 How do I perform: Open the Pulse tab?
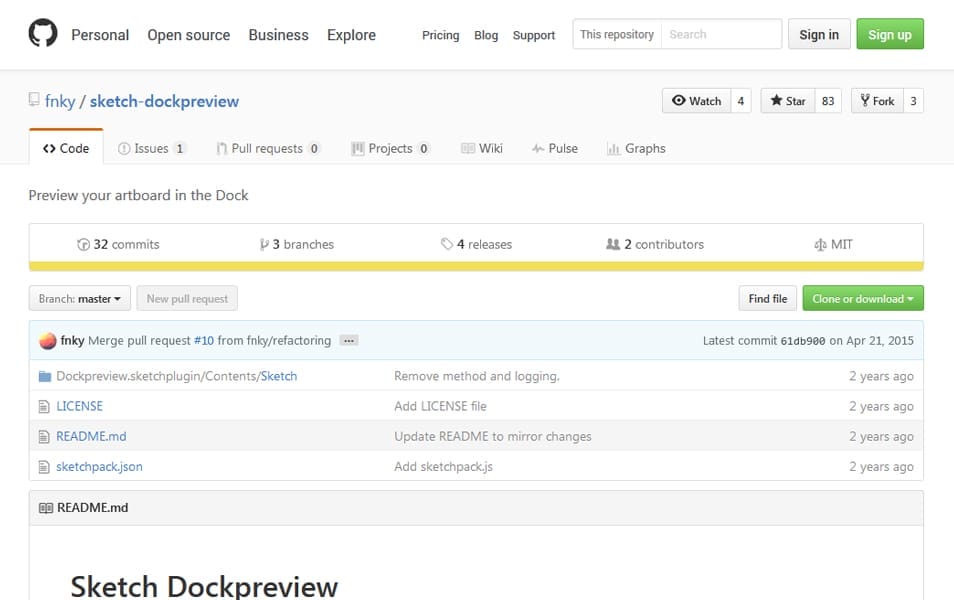[x=555, y=148]
